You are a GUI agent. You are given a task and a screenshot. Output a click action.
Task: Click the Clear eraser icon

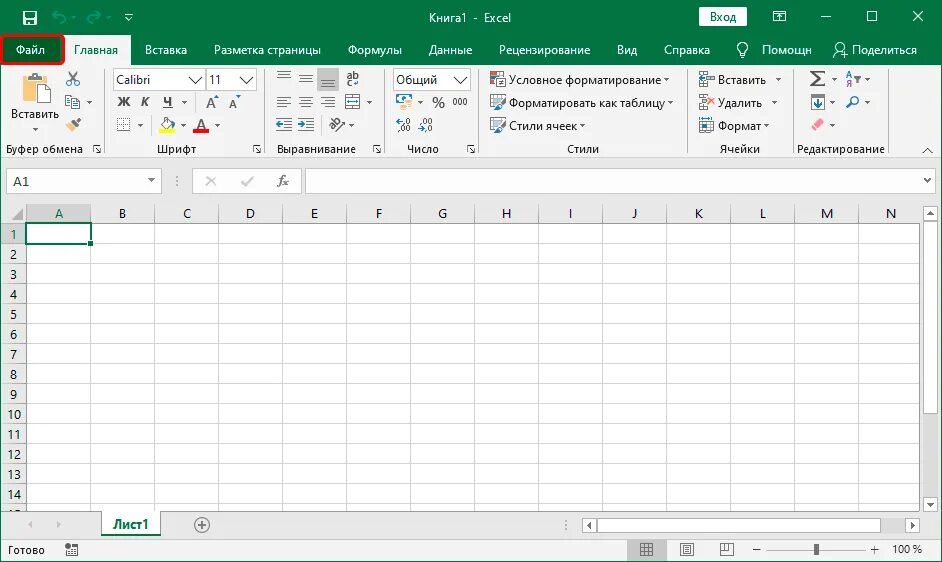[818, 125]
